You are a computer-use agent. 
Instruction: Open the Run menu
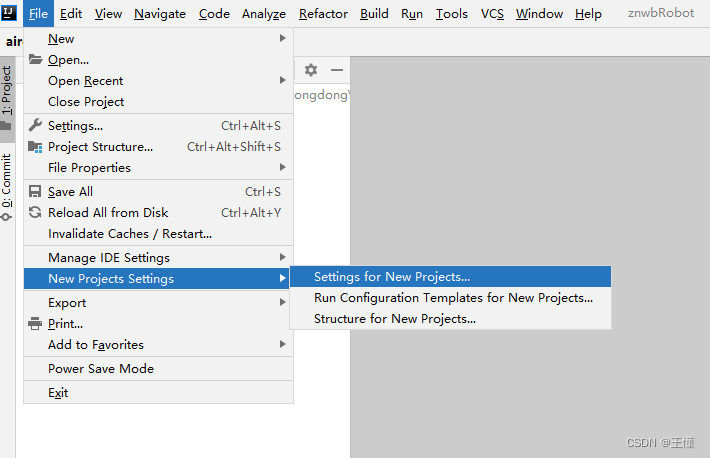[x=412, y=14]
